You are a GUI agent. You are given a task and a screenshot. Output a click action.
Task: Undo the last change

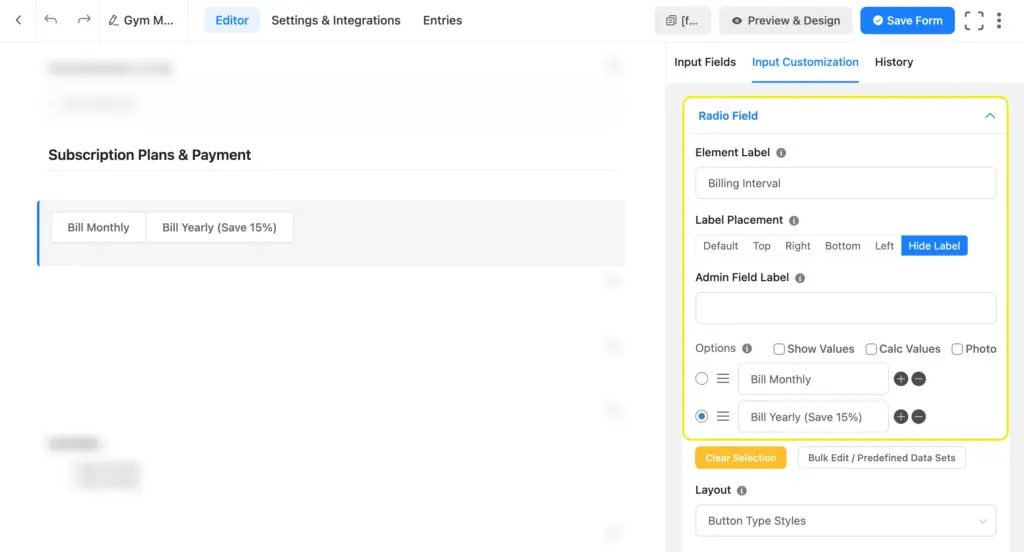(x=50, y=20)
